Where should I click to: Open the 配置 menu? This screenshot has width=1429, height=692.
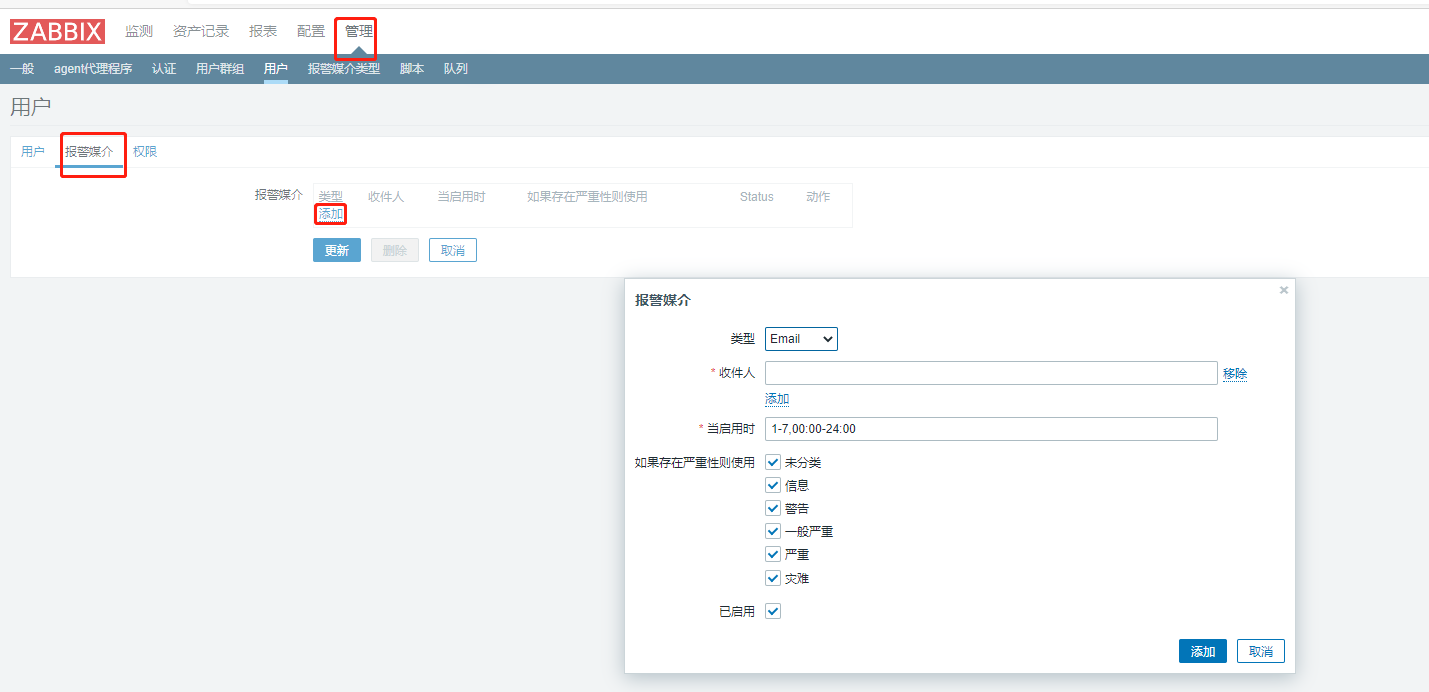[x=311, y=31]
